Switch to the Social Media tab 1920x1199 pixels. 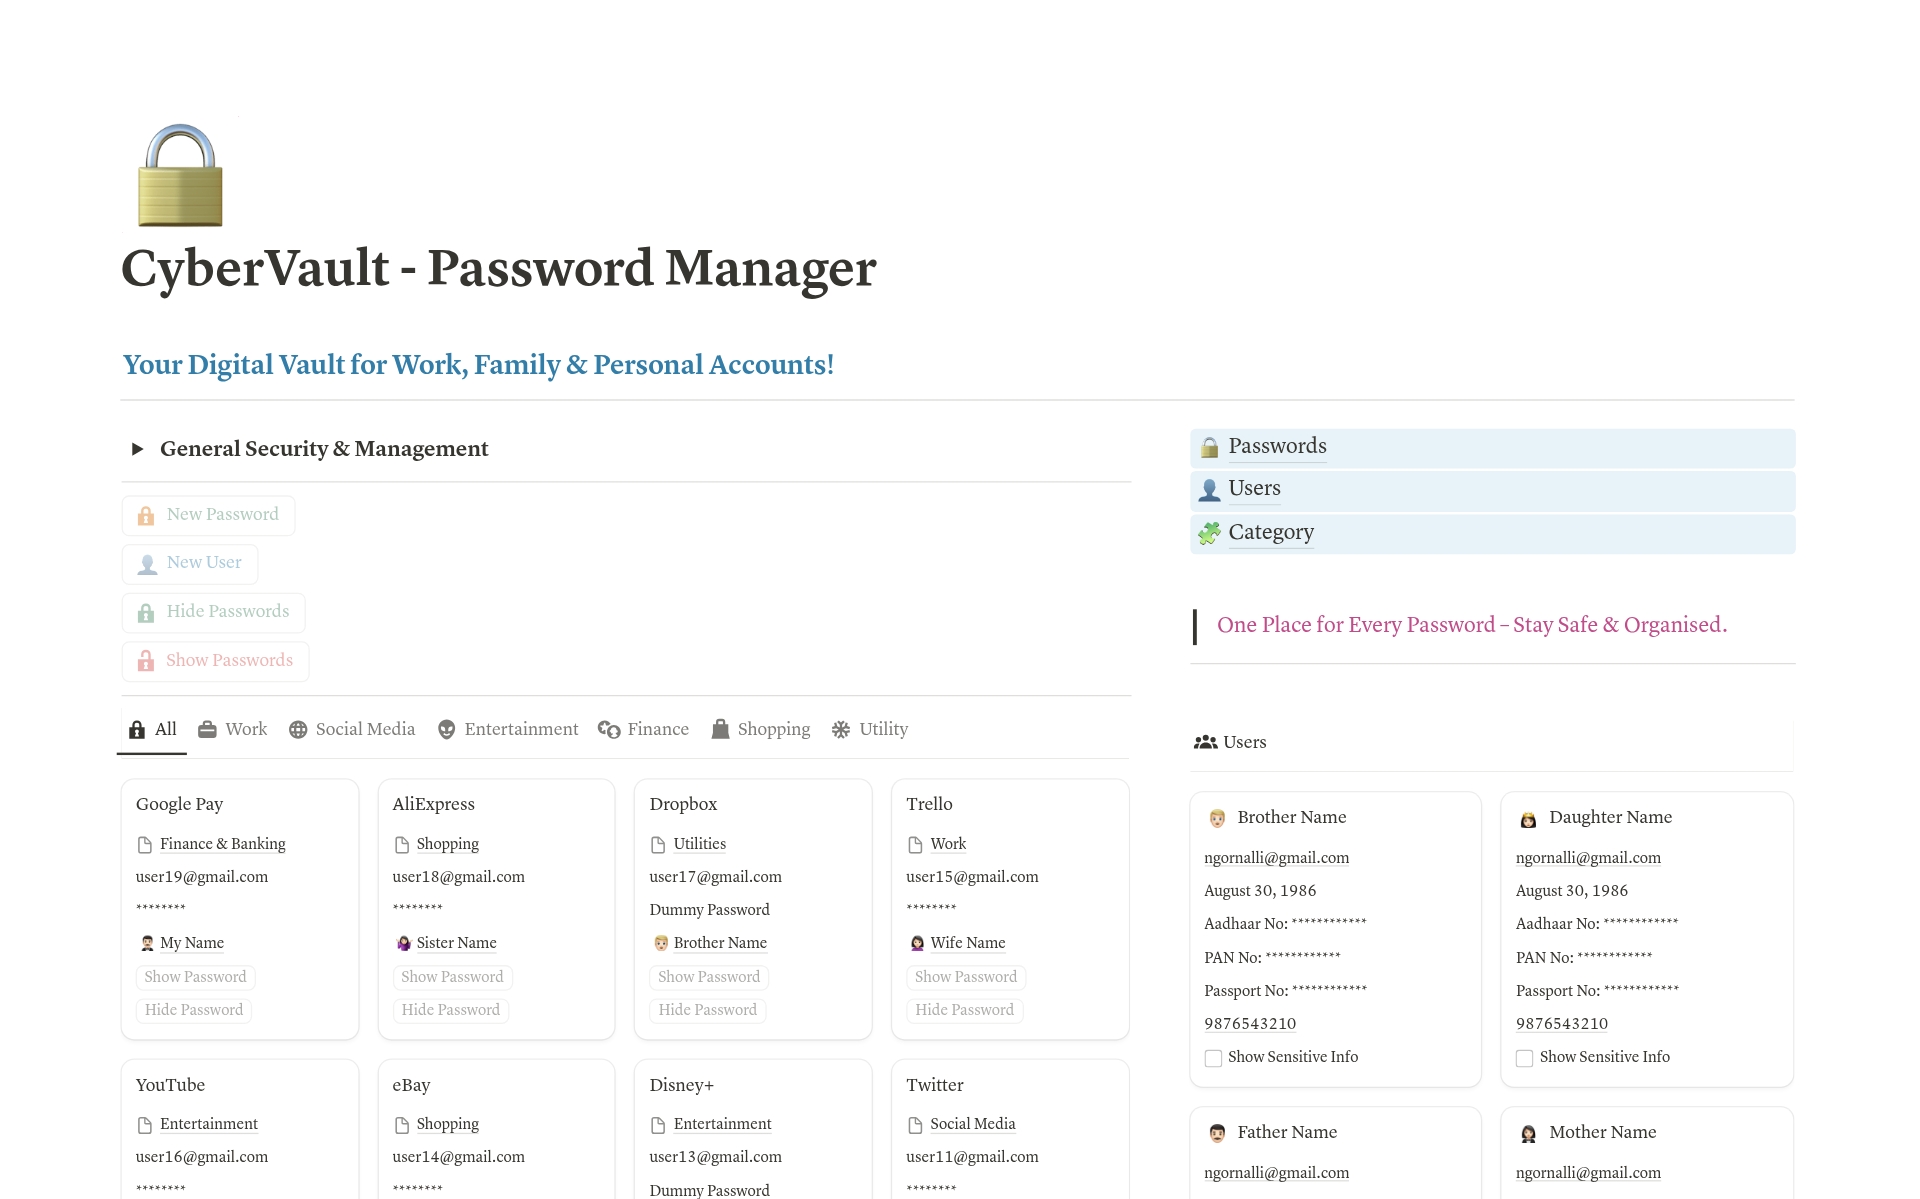click(352, 730)
